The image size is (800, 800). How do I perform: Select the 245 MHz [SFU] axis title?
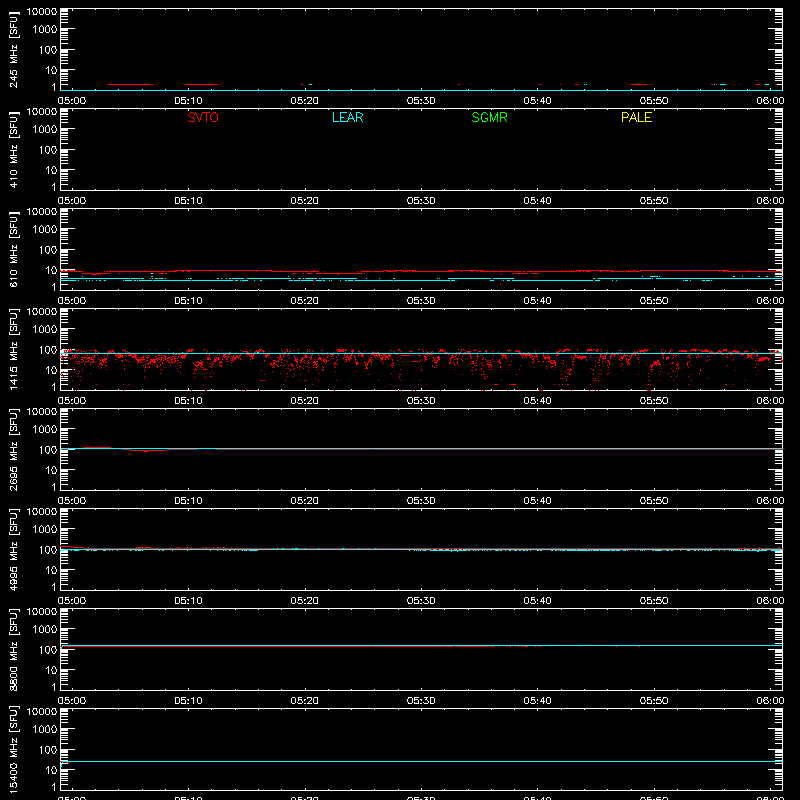point(13,49)
